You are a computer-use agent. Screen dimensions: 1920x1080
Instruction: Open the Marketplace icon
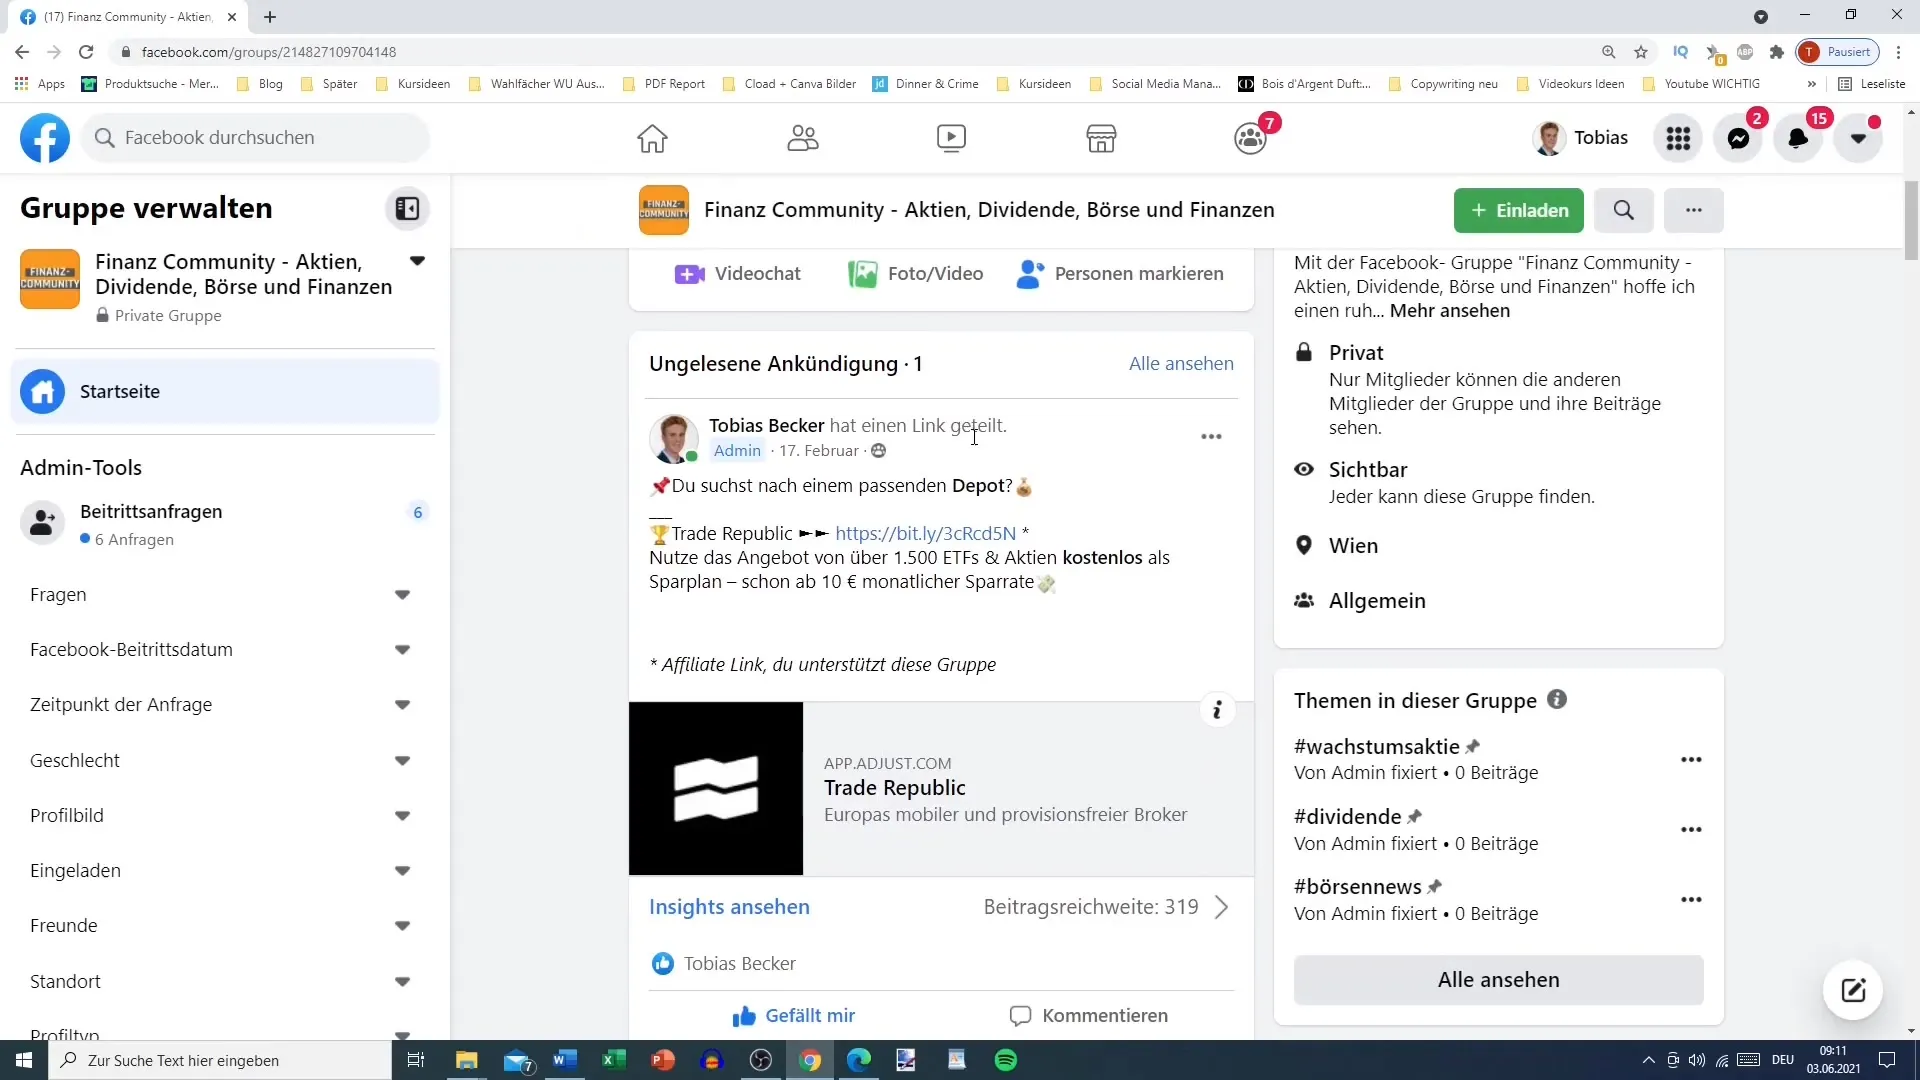pyautogui.click(x=1101, y=138)
